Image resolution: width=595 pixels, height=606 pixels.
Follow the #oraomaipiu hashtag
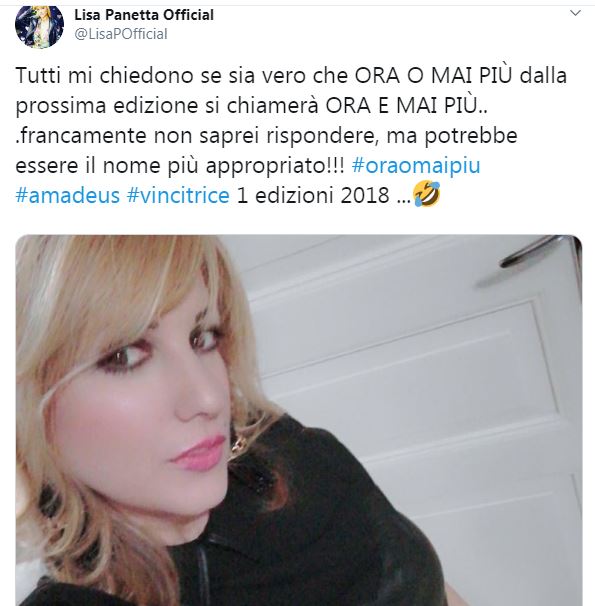point(416,165)
